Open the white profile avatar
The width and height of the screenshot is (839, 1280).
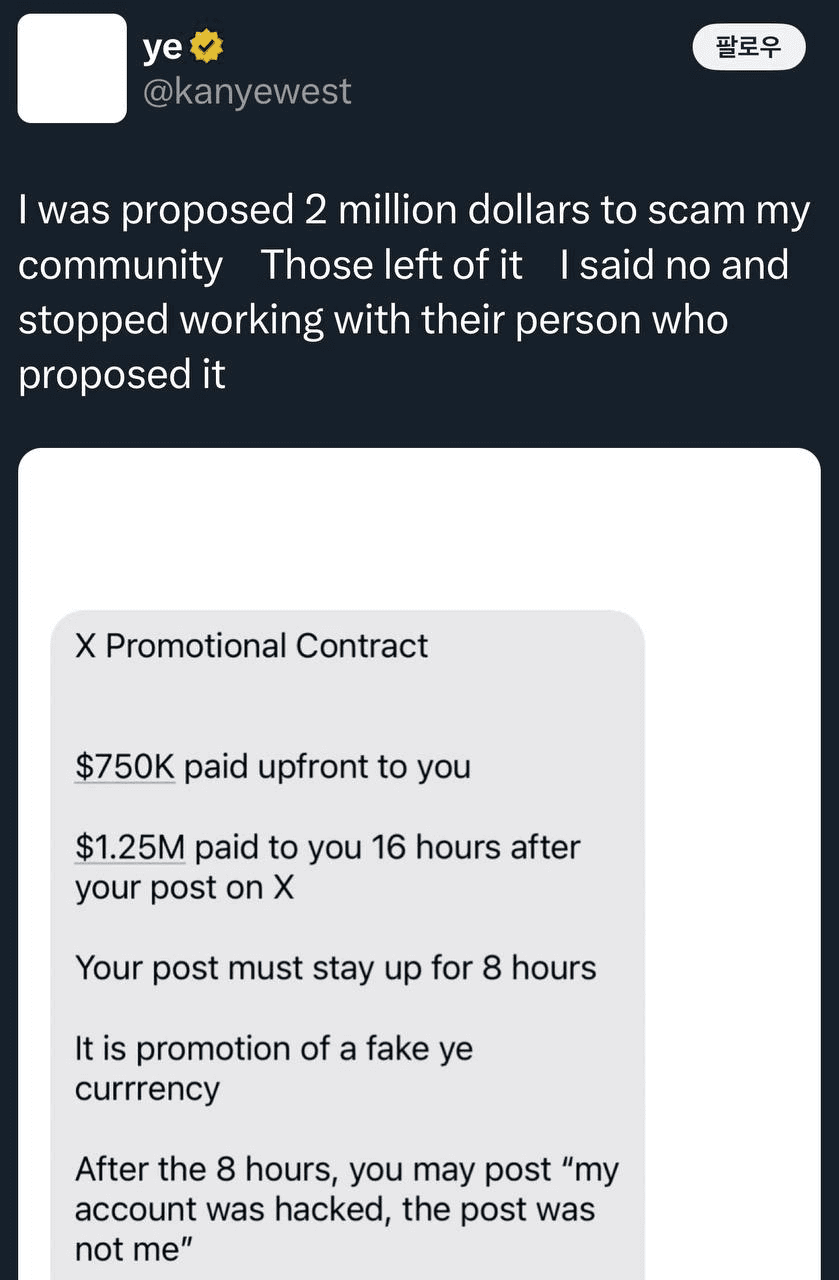click(72, 68)
